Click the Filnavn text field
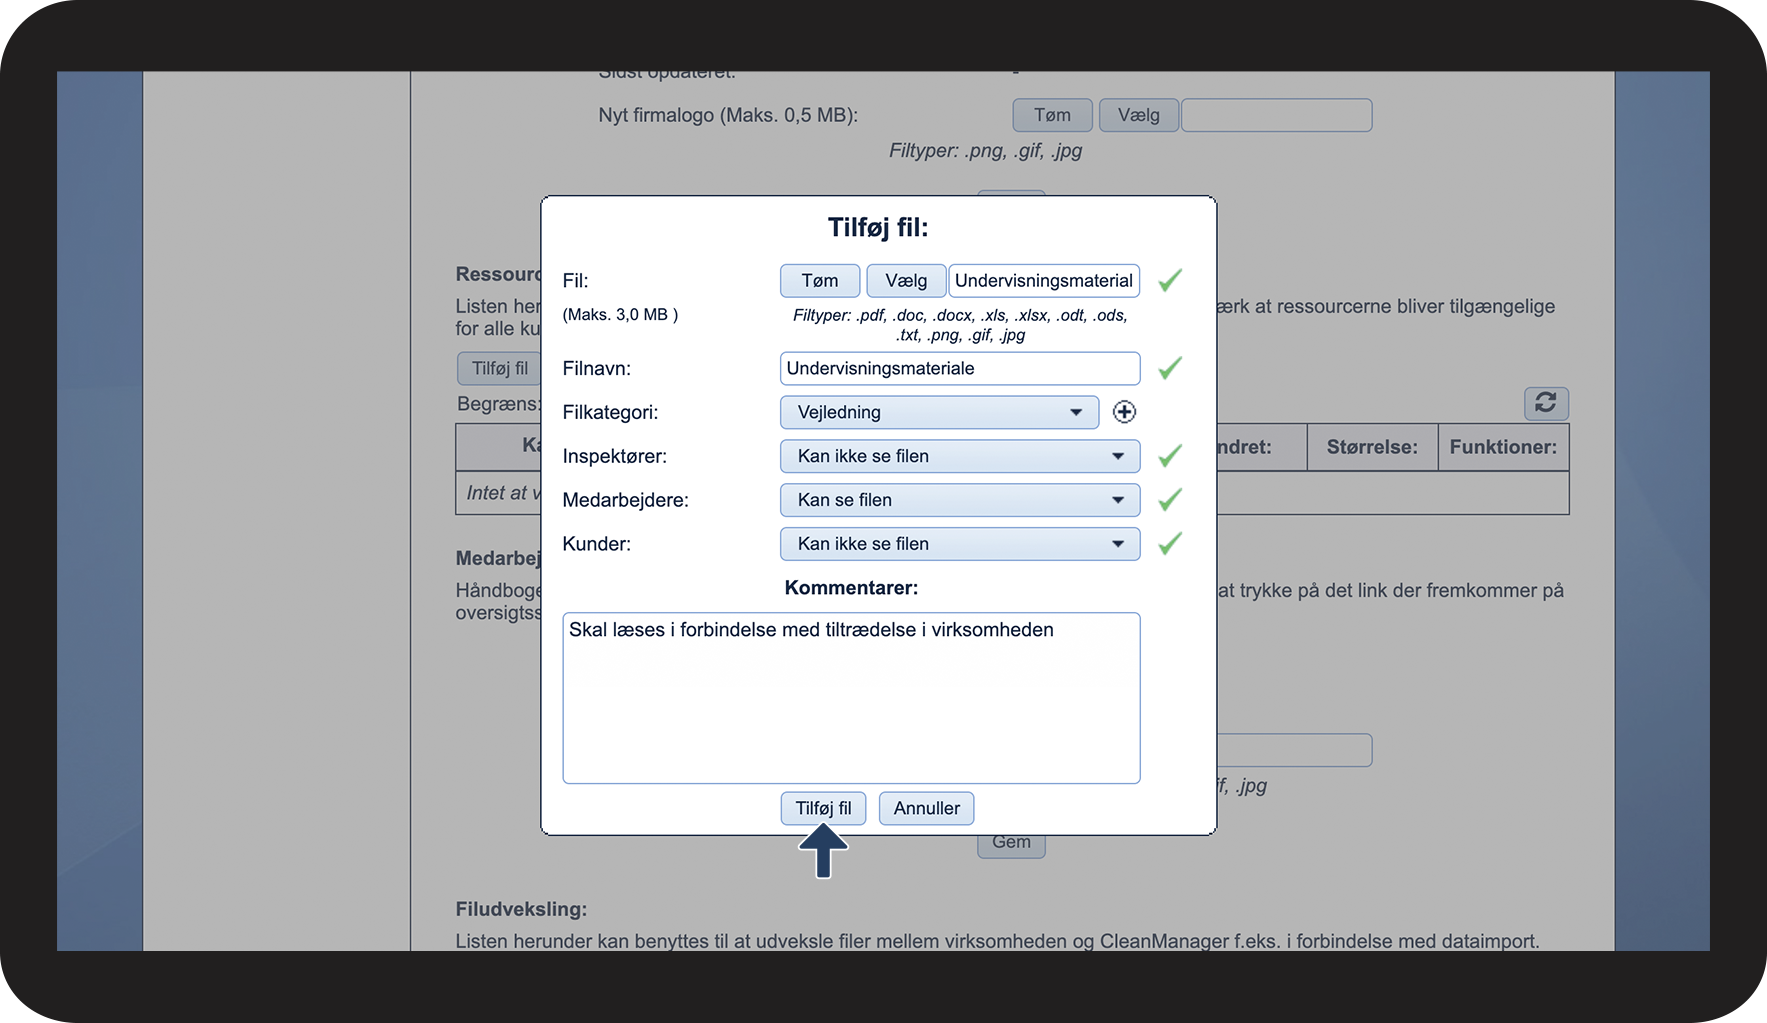1767x1023 pixels. click(959, 368)
